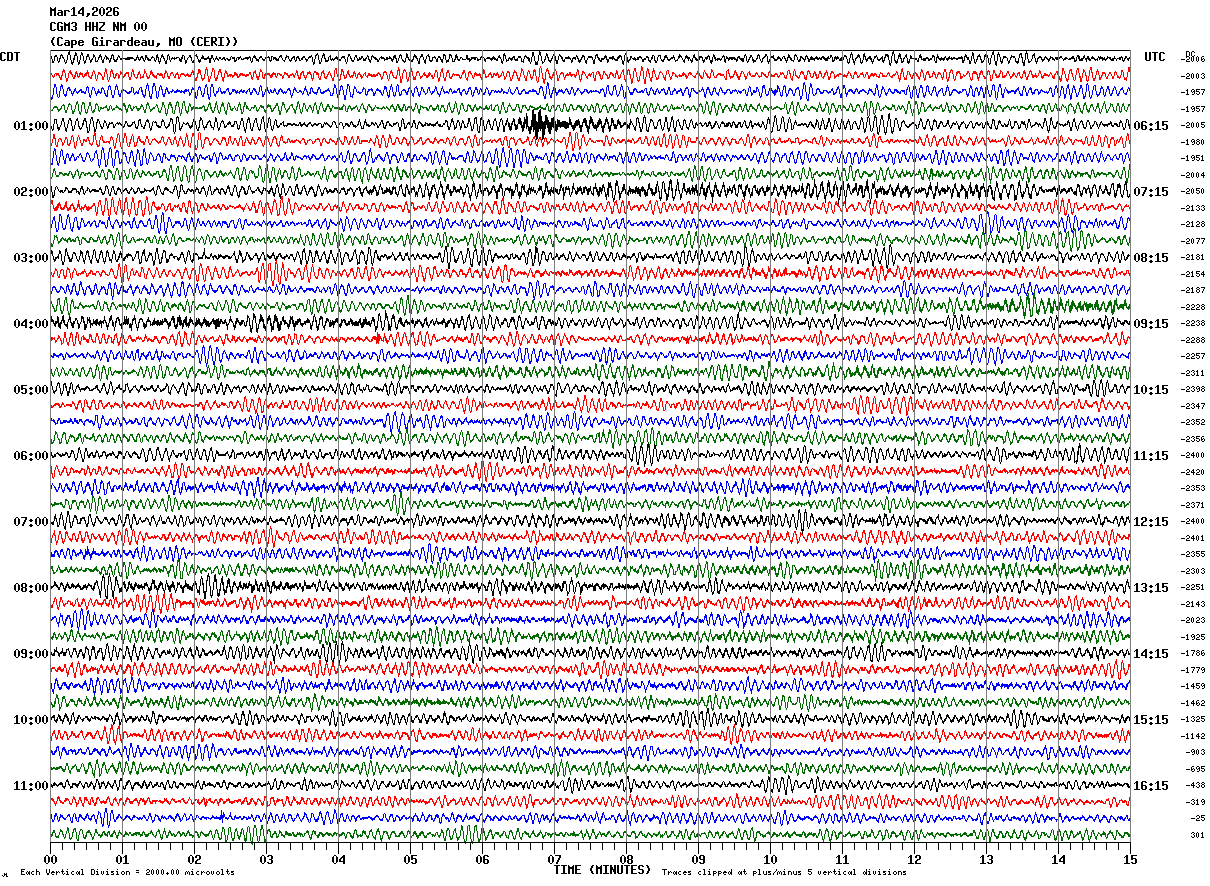Select the 08:00 CDT time label
Screen dimensions: 1210x886
[30, 588]
